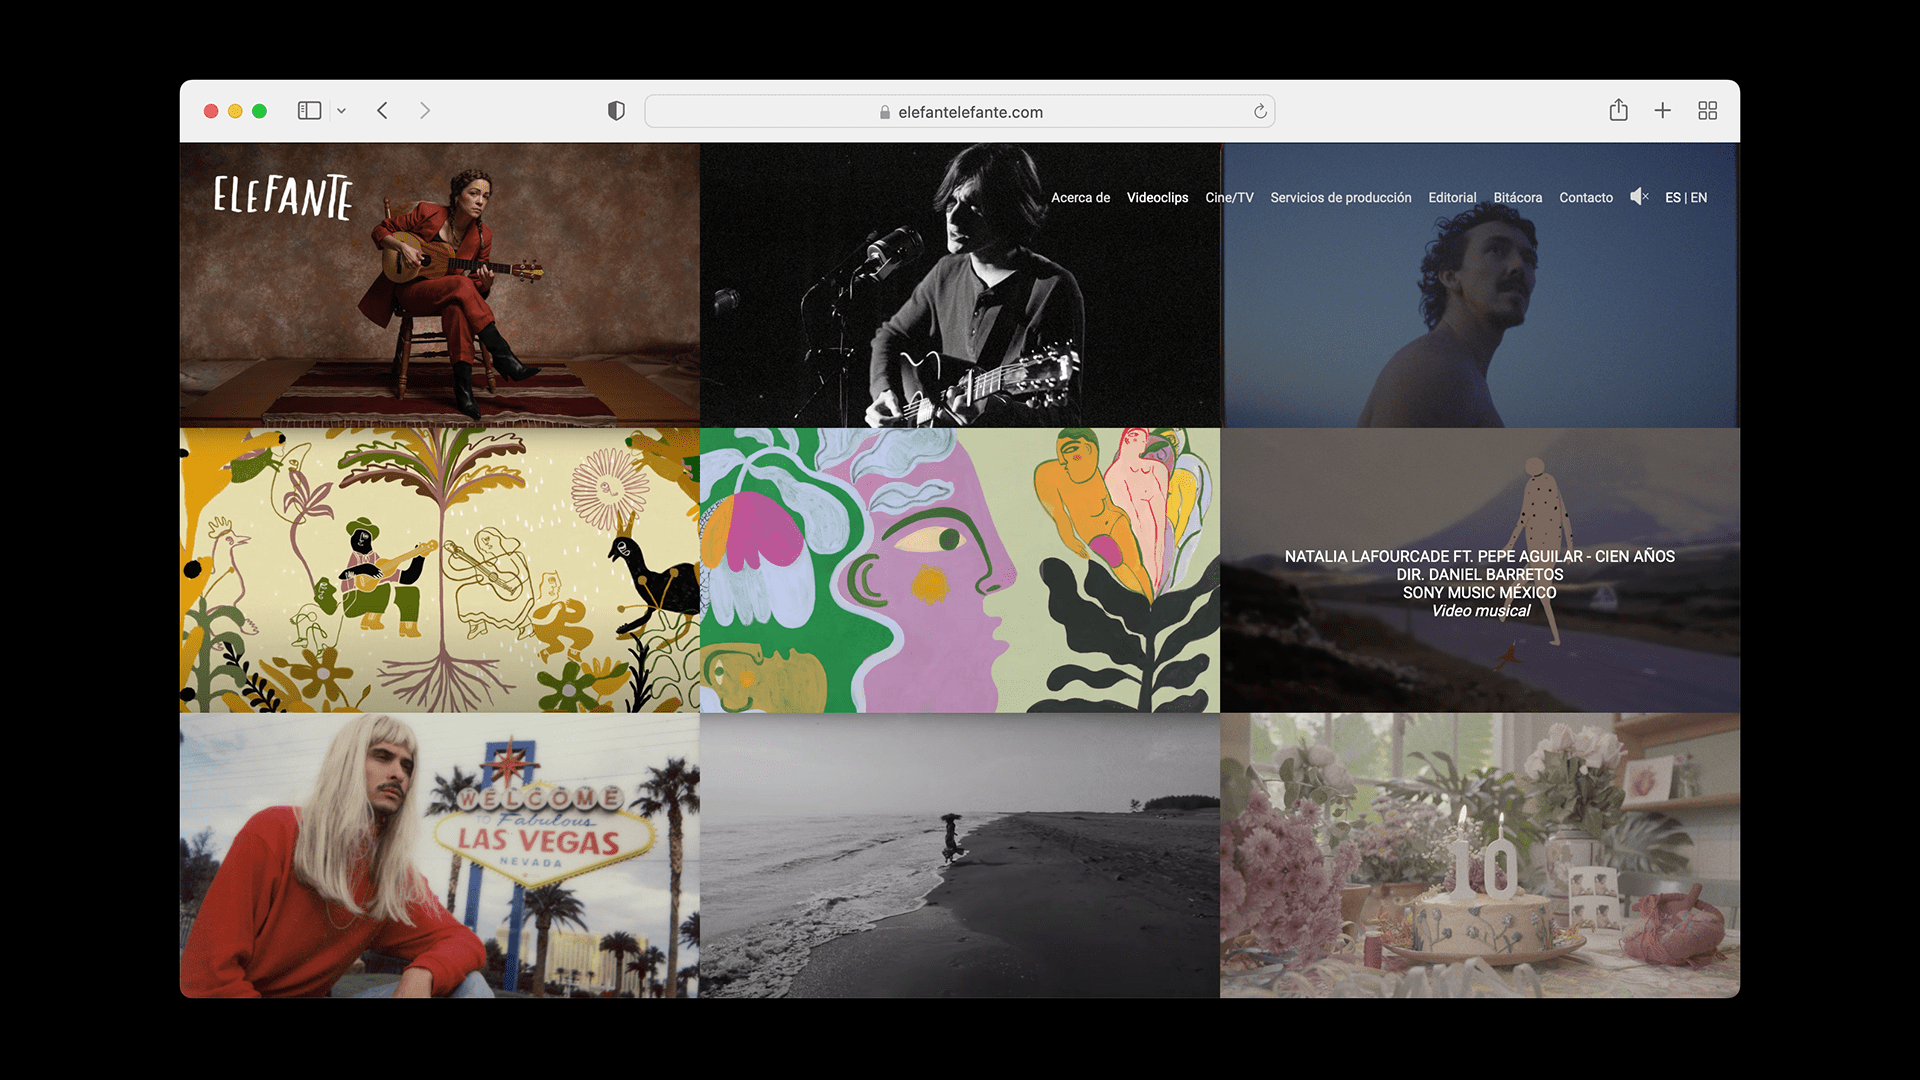Screen dimensions: 1920x1080
Task: Open a new tab with plus icon
Action: [x=1662, y=111]
